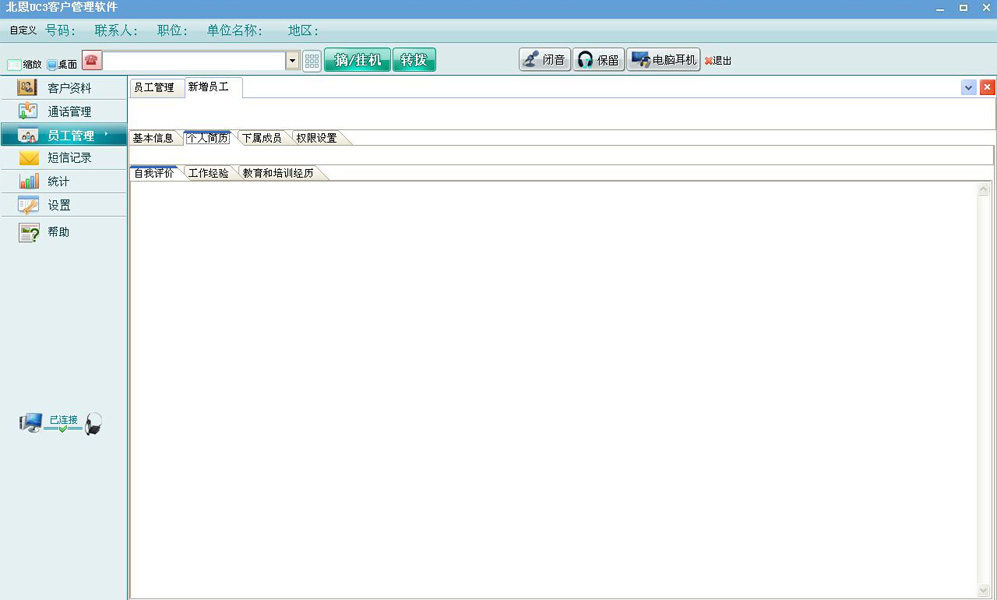The height and width of the screenshot is (600, 997).
Task: Switch audio with 电脑耳机 button
Action: (664, 60)
